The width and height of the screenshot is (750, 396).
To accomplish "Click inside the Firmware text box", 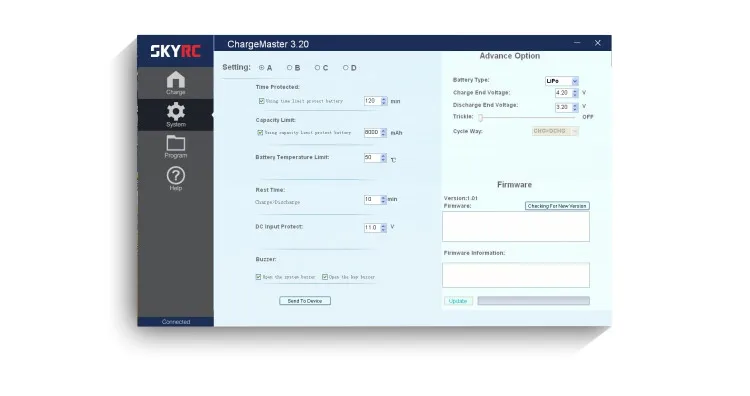I will point(516,227).
